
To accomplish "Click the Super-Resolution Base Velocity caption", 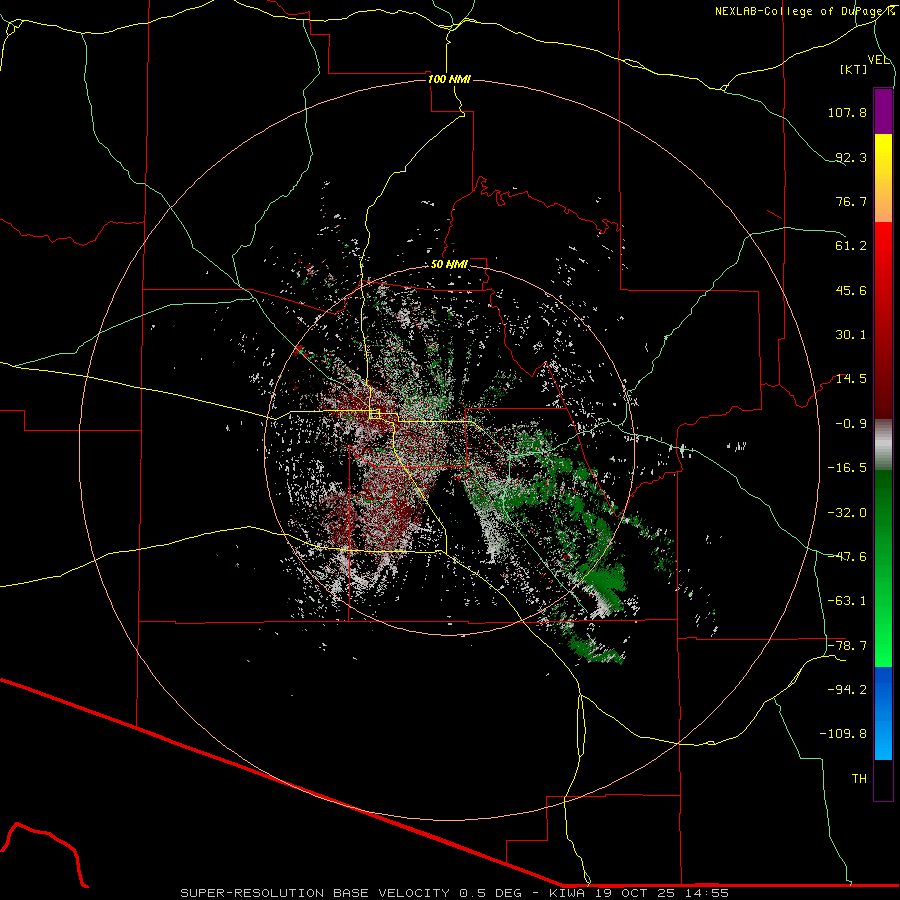I will click(x=455, y=893).
